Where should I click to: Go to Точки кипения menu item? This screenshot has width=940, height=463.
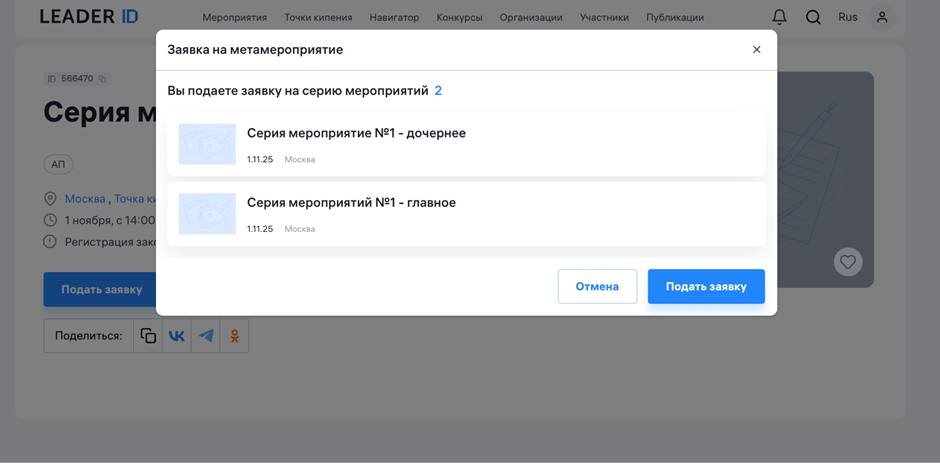coord(318,17)
